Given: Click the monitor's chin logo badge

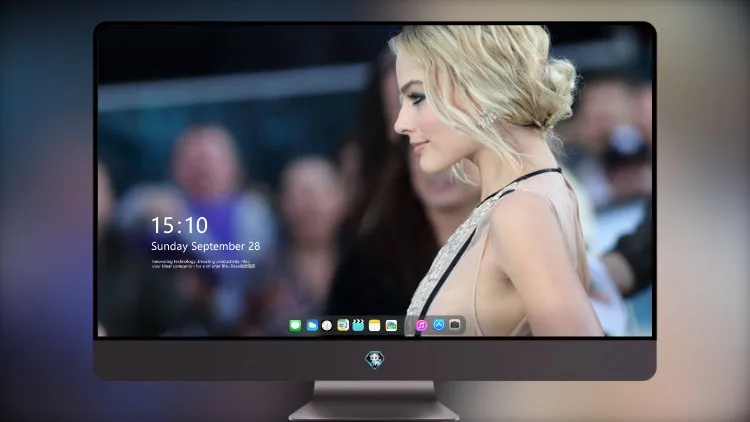Looking at the screenshot, I should coord(375,360).
